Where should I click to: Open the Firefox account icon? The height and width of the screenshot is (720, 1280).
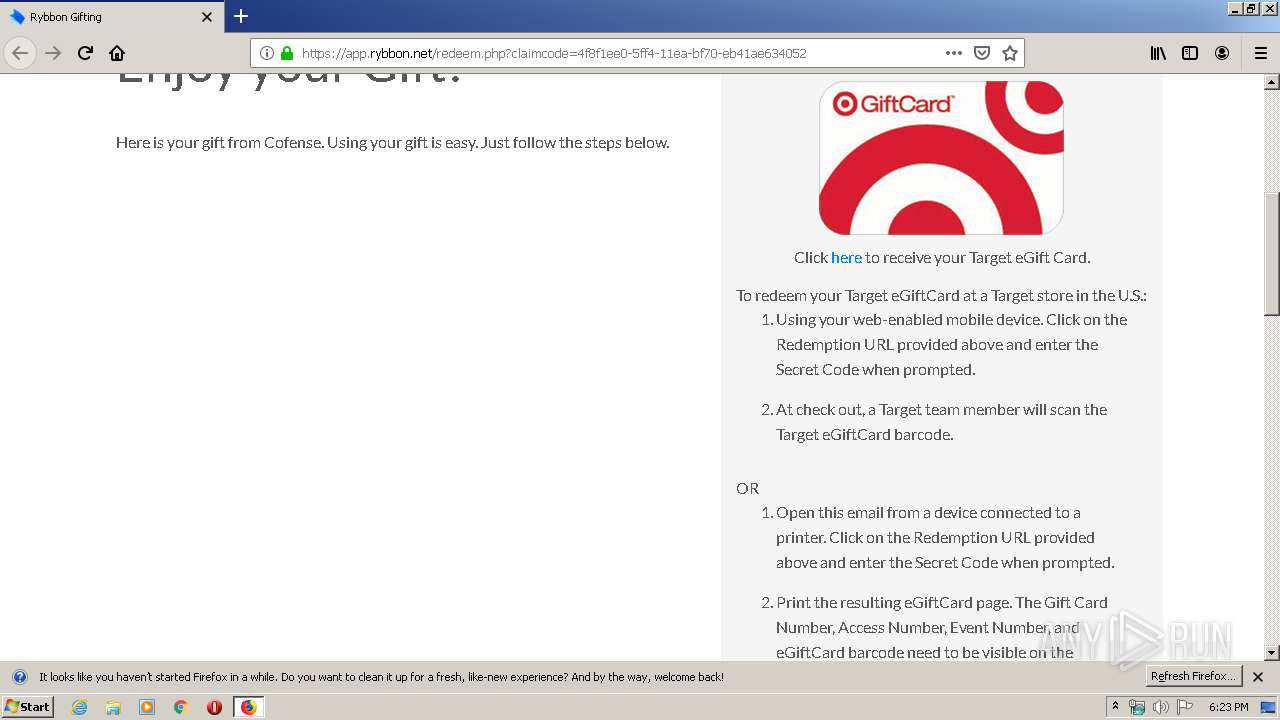coord(1222,53)
